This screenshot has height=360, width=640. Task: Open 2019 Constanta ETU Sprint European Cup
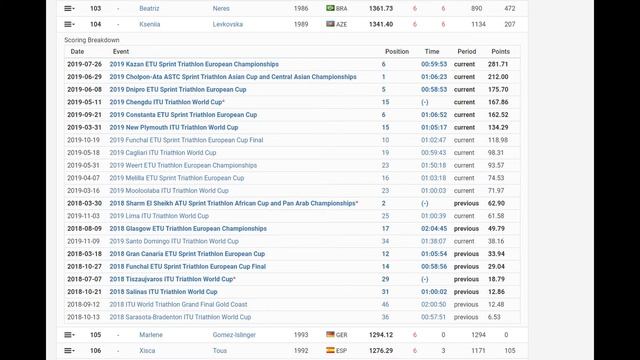pos(183,115)
